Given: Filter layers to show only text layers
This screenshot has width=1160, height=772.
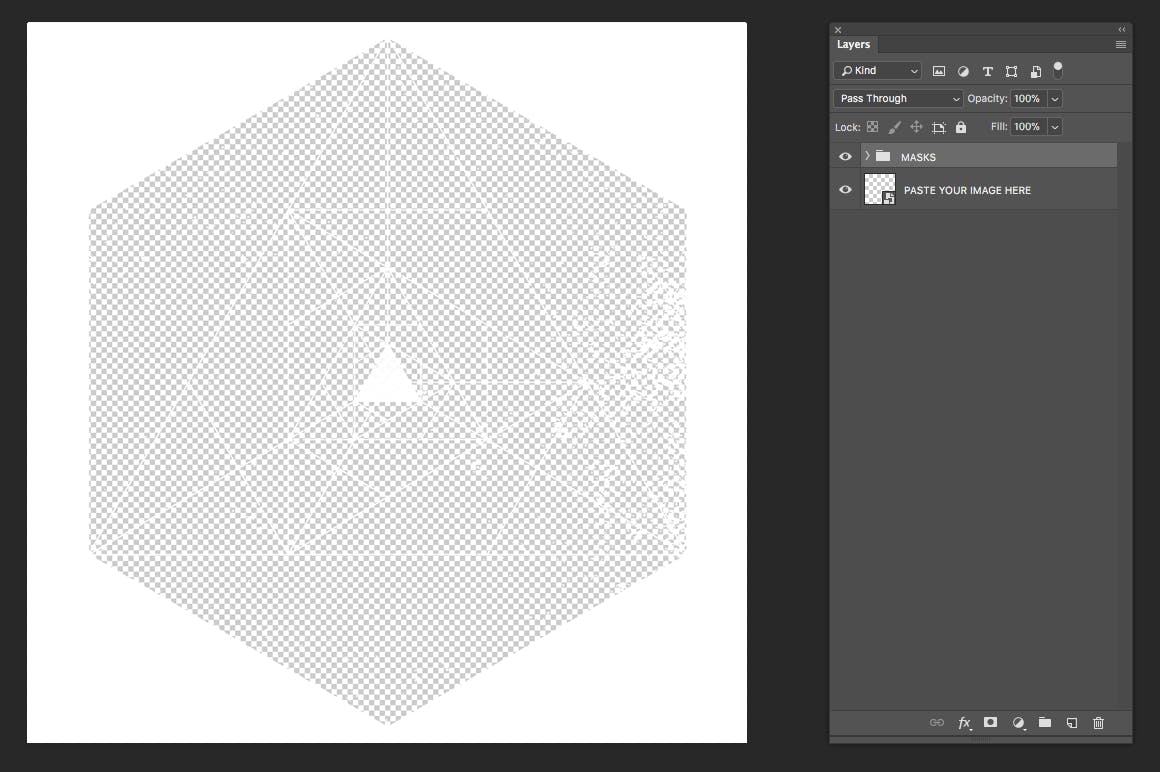Looking at the screenshot, I should (987, 71).
